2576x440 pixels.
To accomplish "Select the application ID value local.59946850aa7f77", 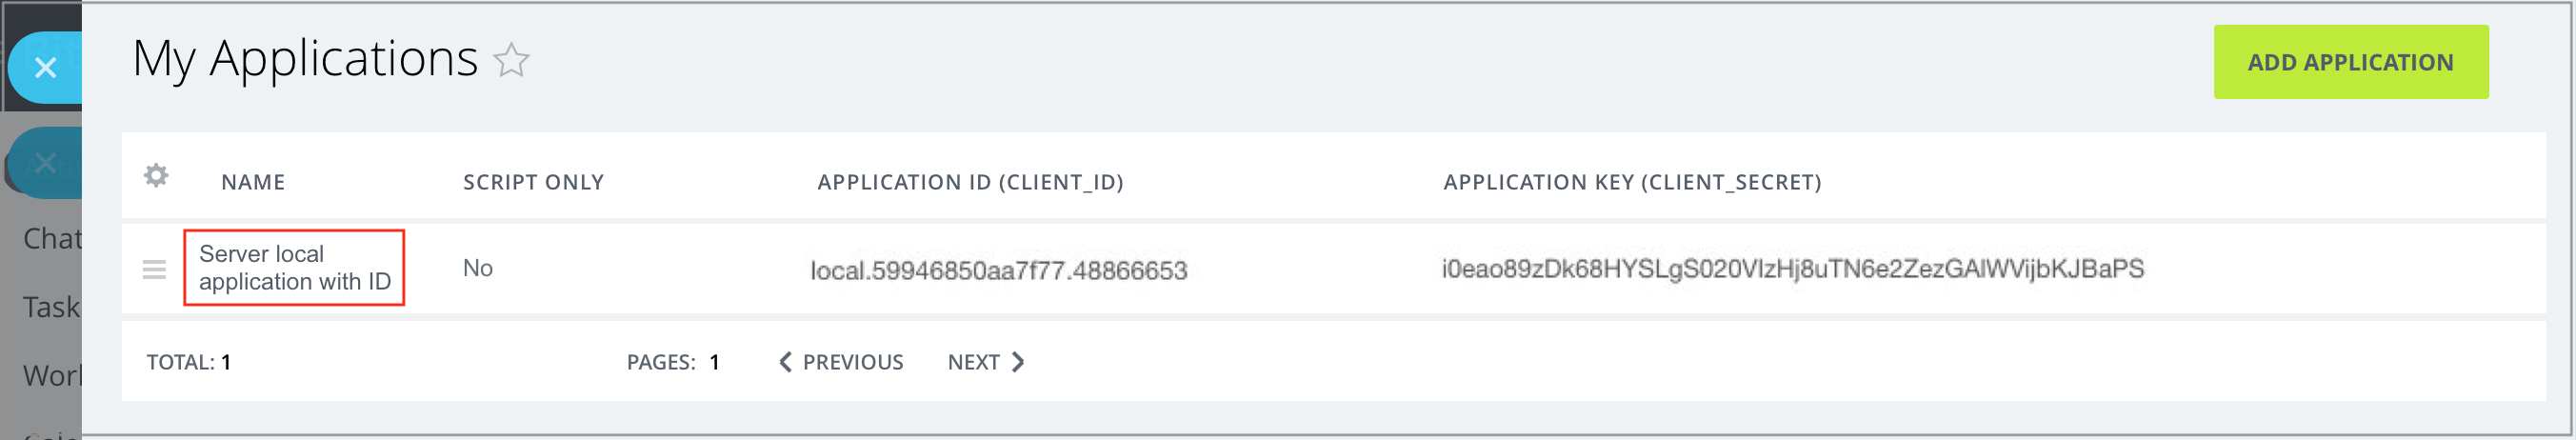I will [x=998, y=270].
